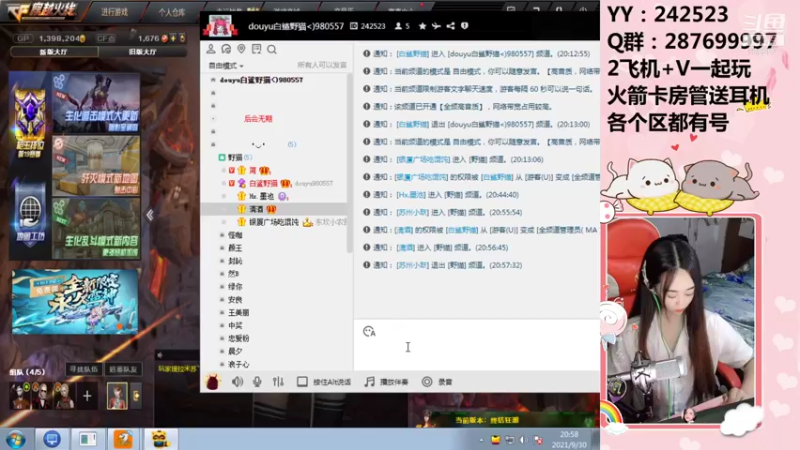Image resolution: width=800 pixels, height=450 pixels.
Task: Open the 生化乱斗模式新内容 banner thumbnail
Action: [96, 228]
